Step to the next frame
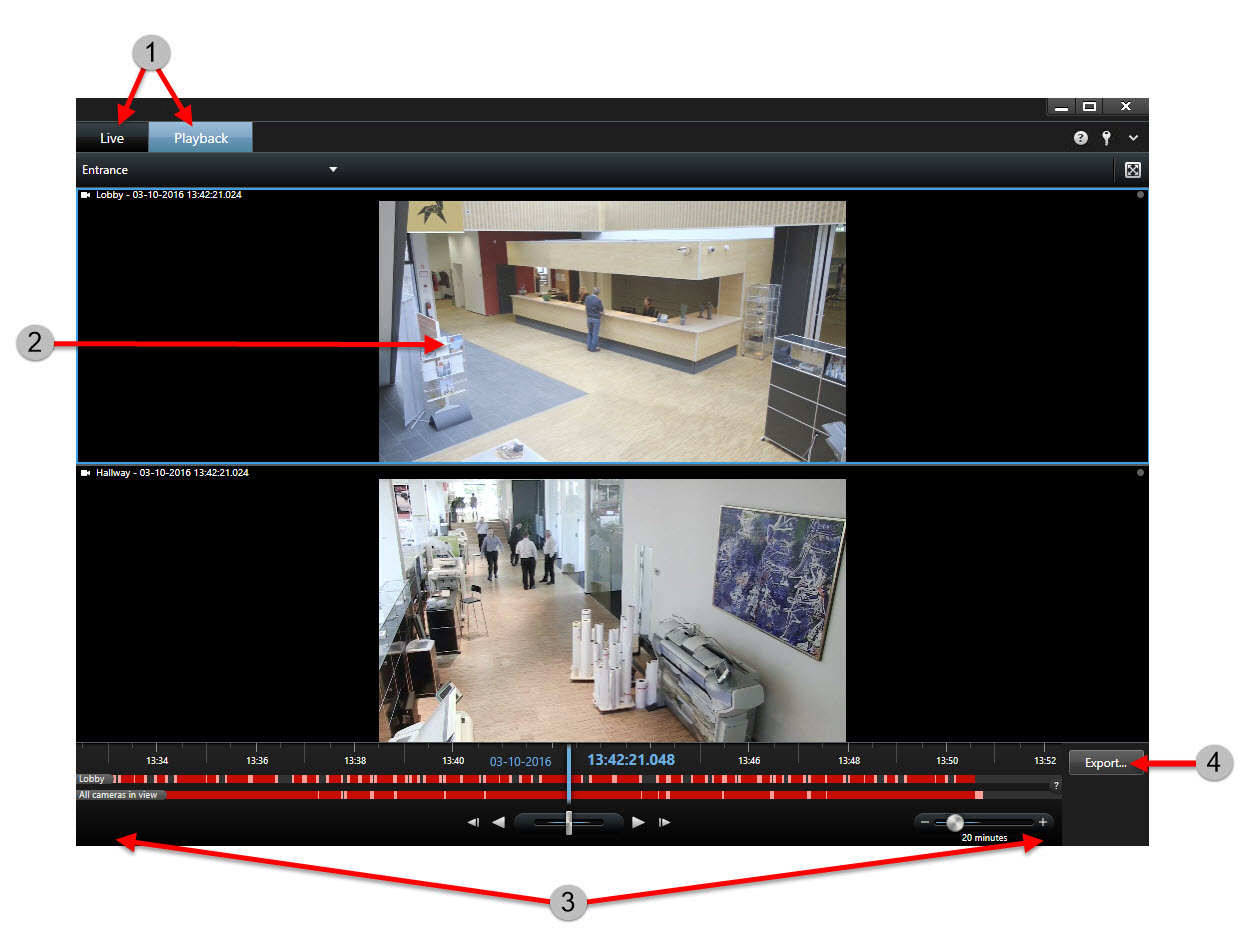This screenshot has width=1250, height=950. [663, 822]
